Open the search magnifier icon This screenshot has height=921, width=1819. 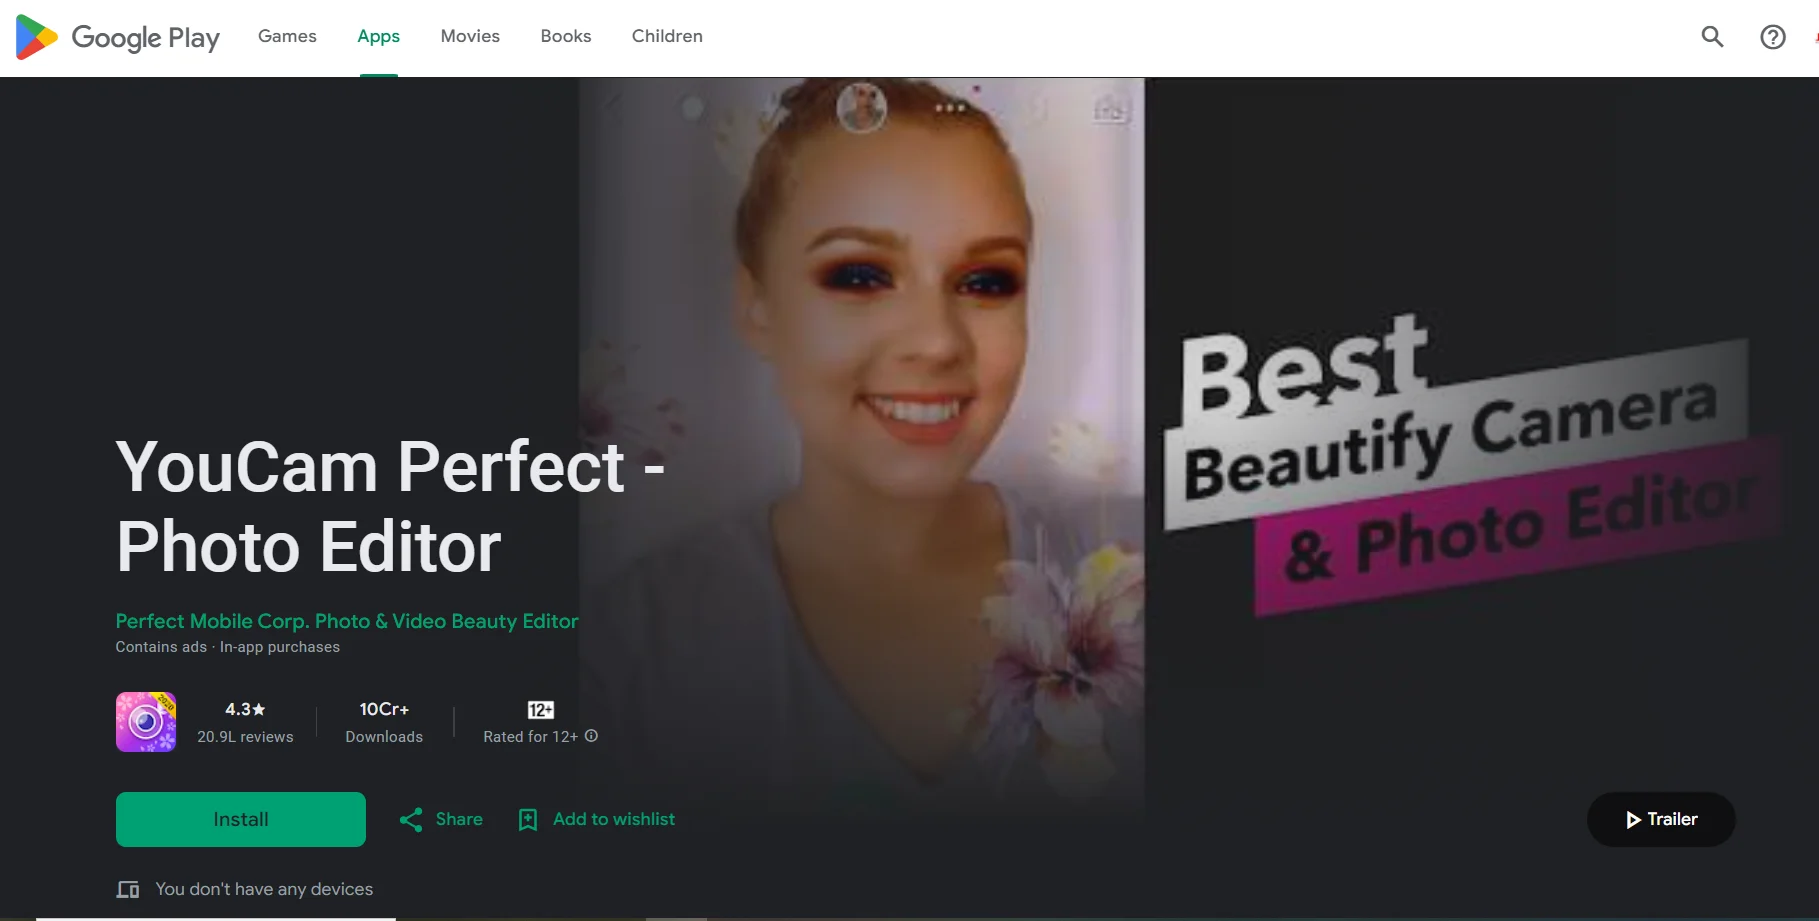[1713, 37]
